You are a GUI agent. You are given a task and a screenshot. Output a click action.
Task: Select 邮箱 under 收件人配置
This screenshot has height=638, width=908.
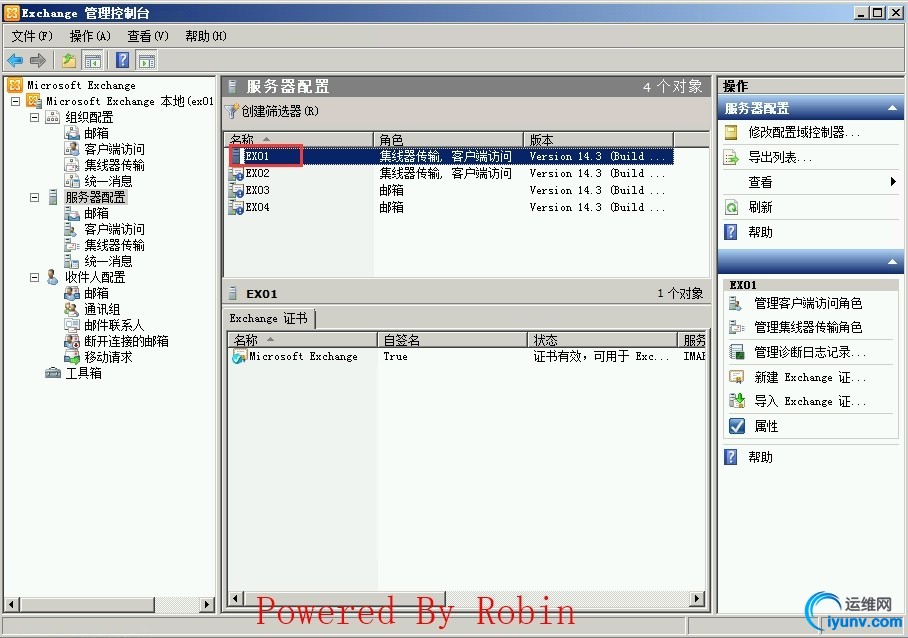tap(96, 294)
